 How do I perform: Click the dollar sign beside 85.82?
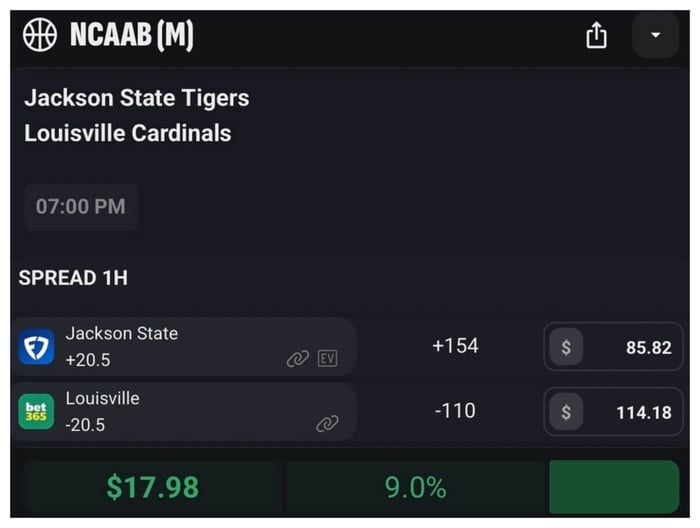click(x=566, y=347)
